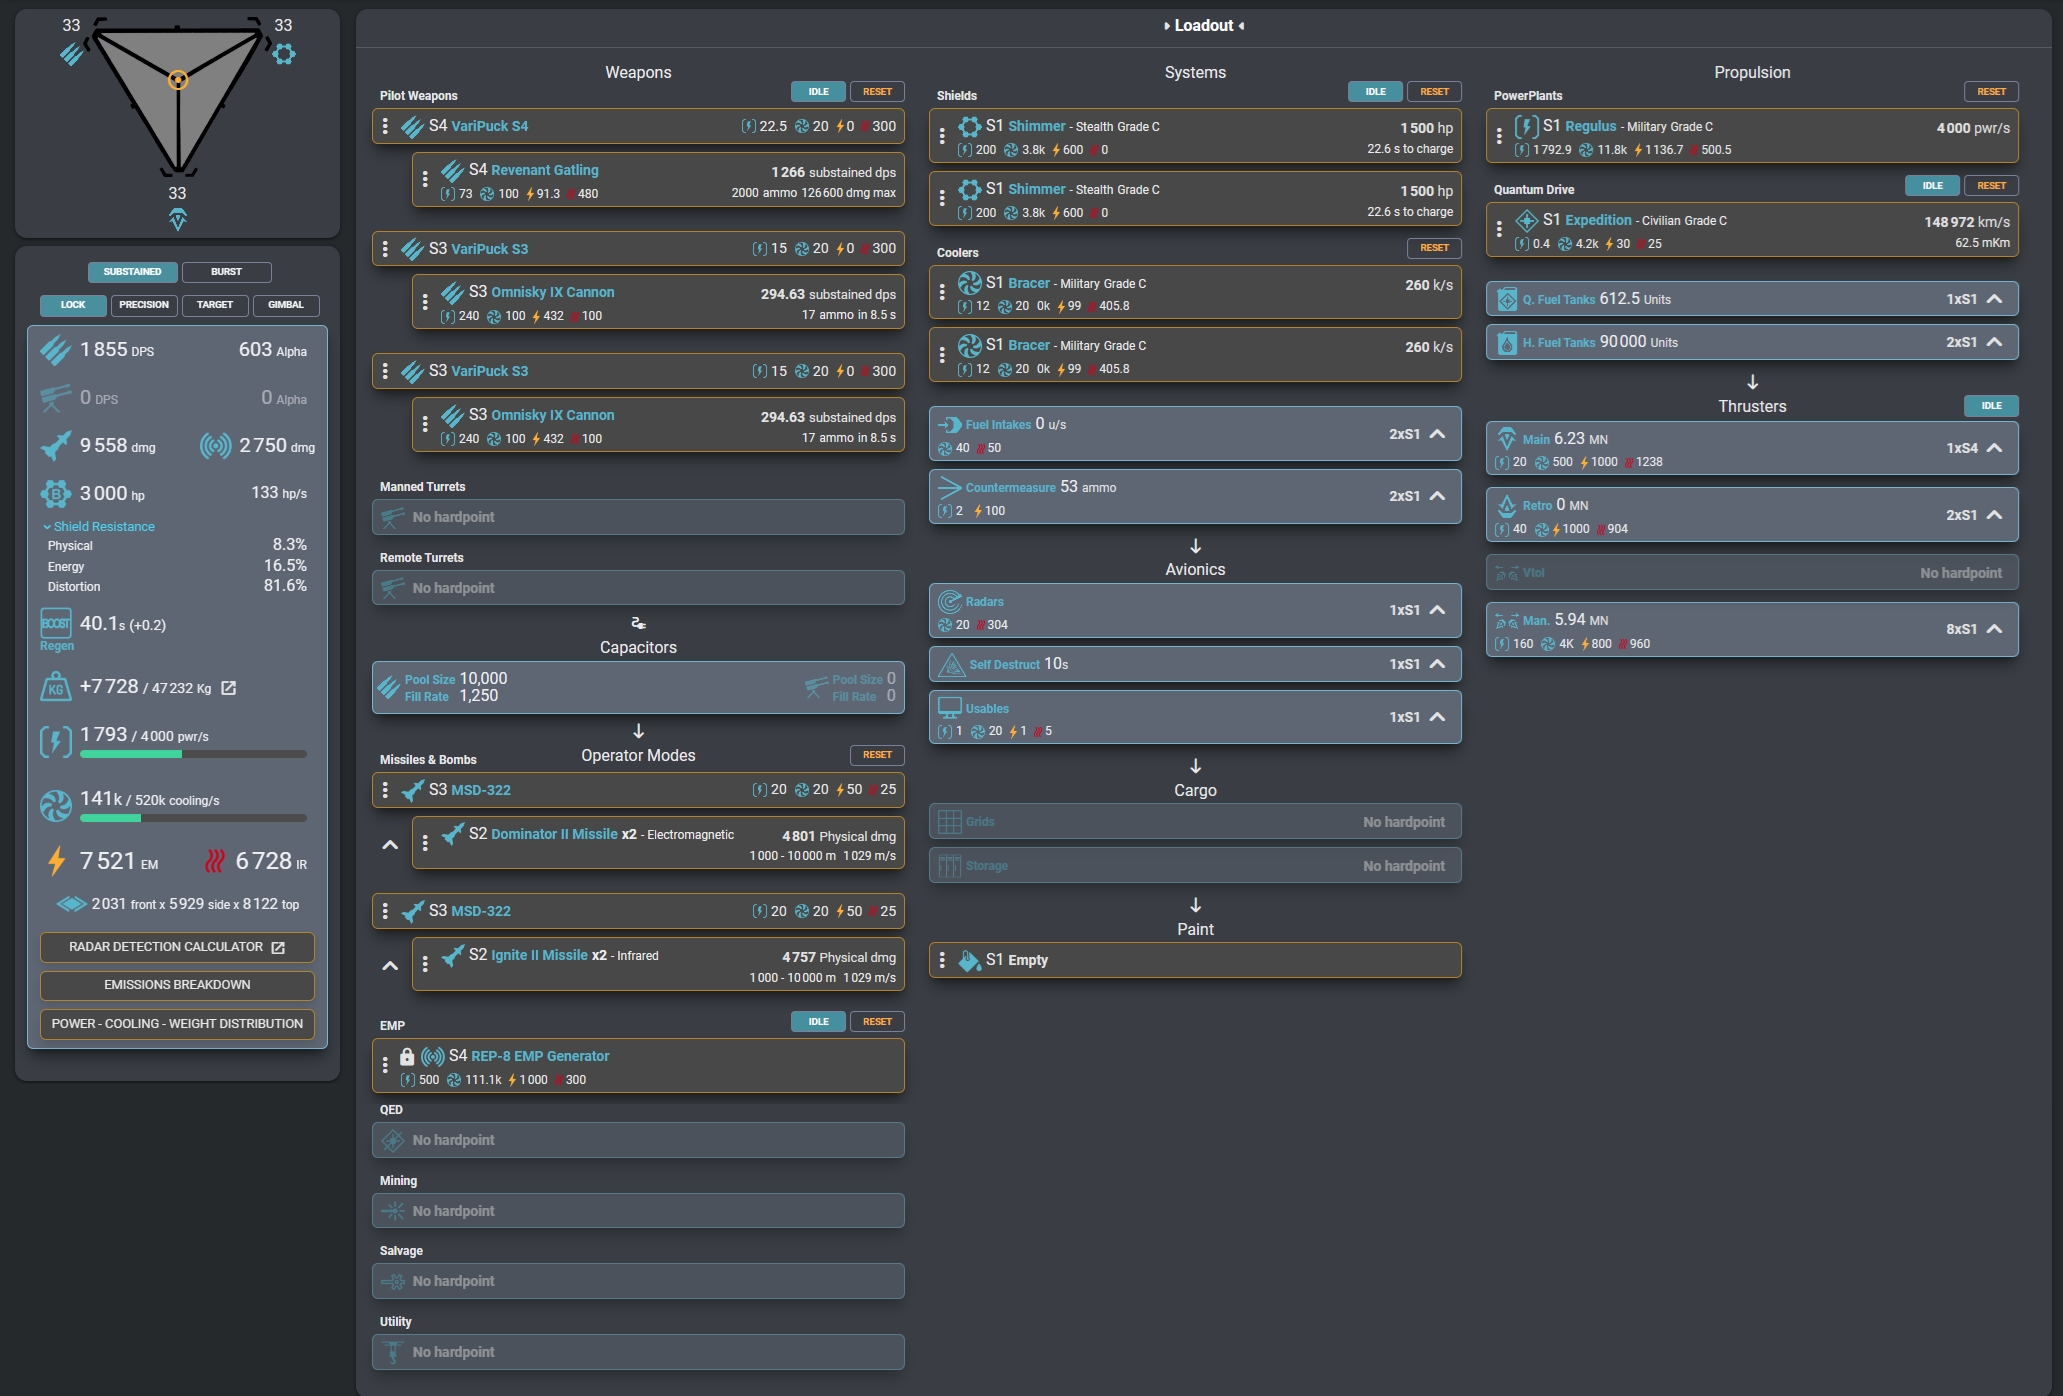Toggle the Shields IDLE button
Viewport: 2063px width, 1396px height.
point(1375,92)
